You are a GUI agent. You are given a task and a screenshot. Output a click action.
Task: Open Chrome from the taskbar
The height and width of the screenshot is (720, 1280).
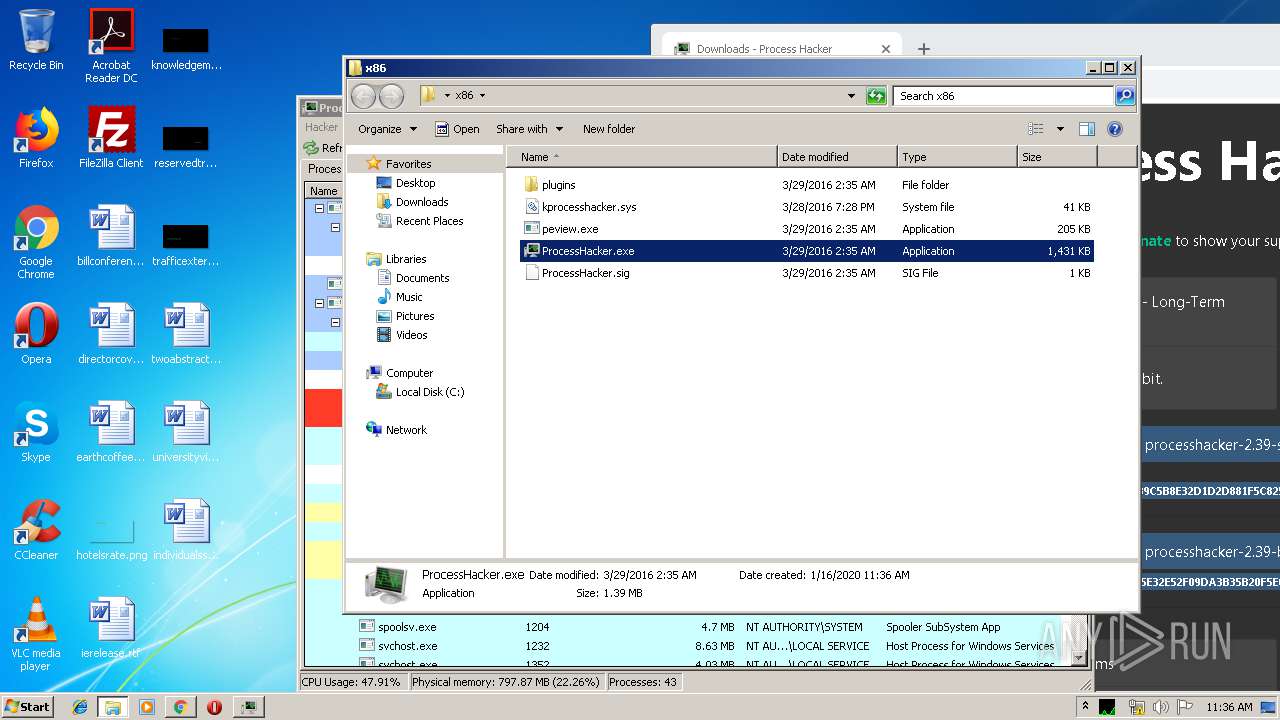[180, 706]
